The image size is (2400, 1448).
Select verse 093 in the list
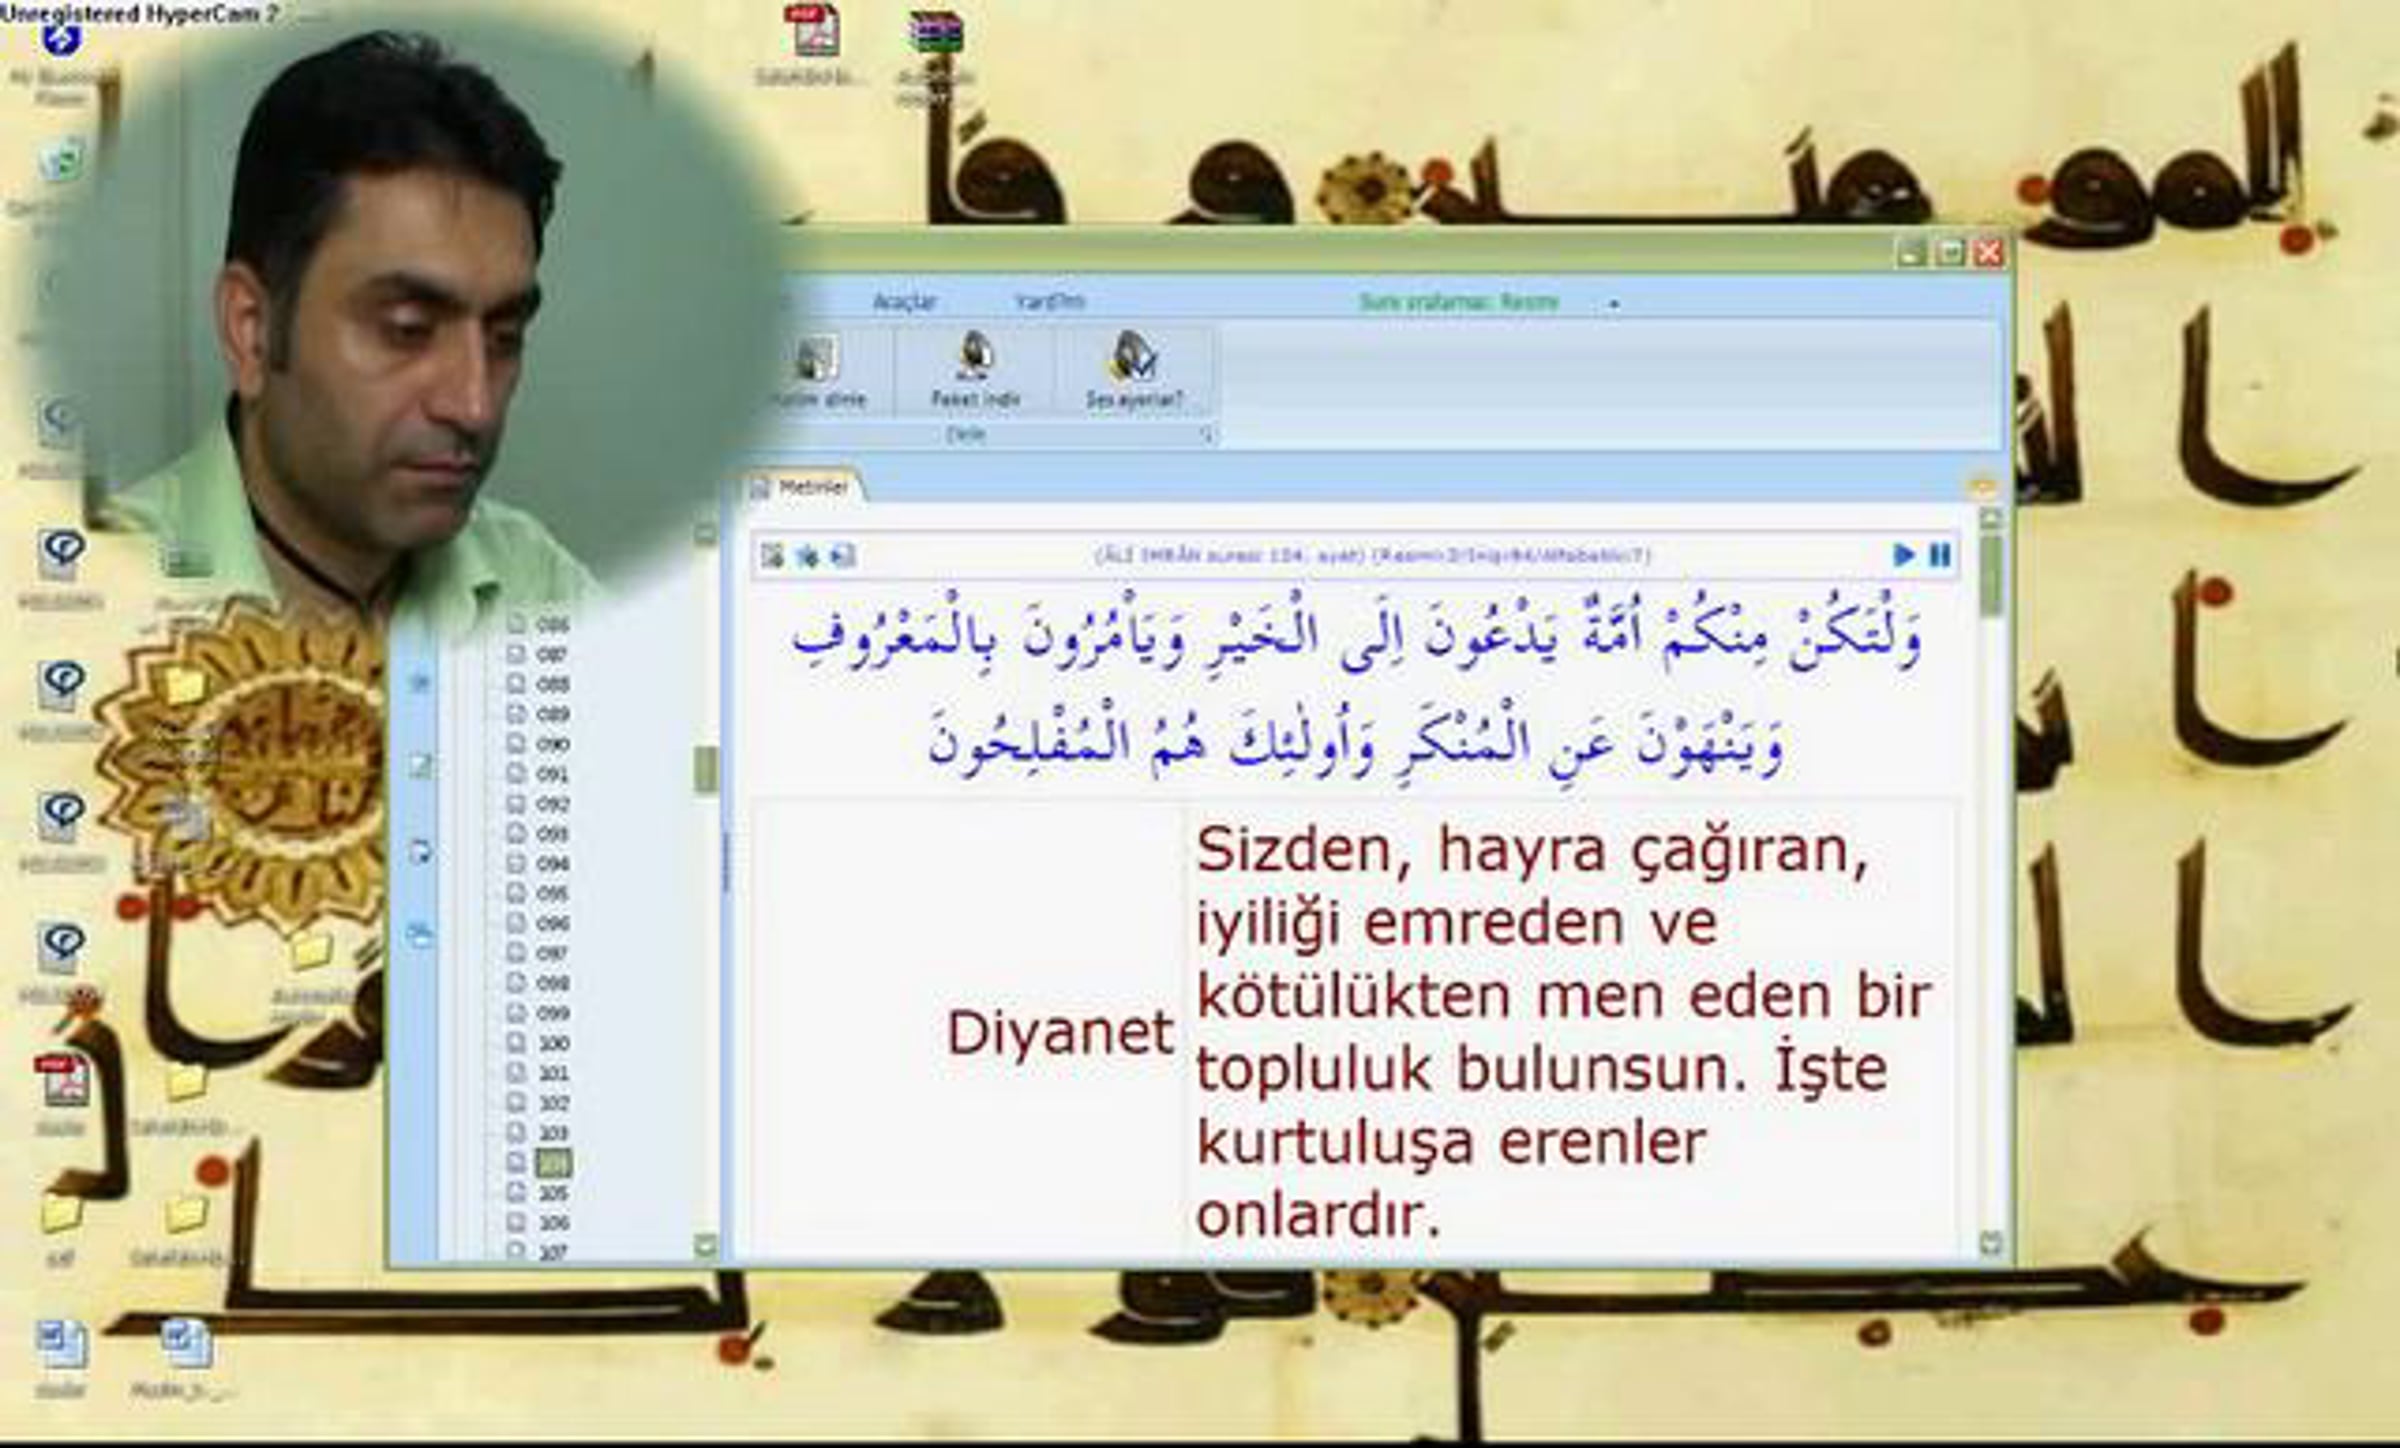(551, 834)
